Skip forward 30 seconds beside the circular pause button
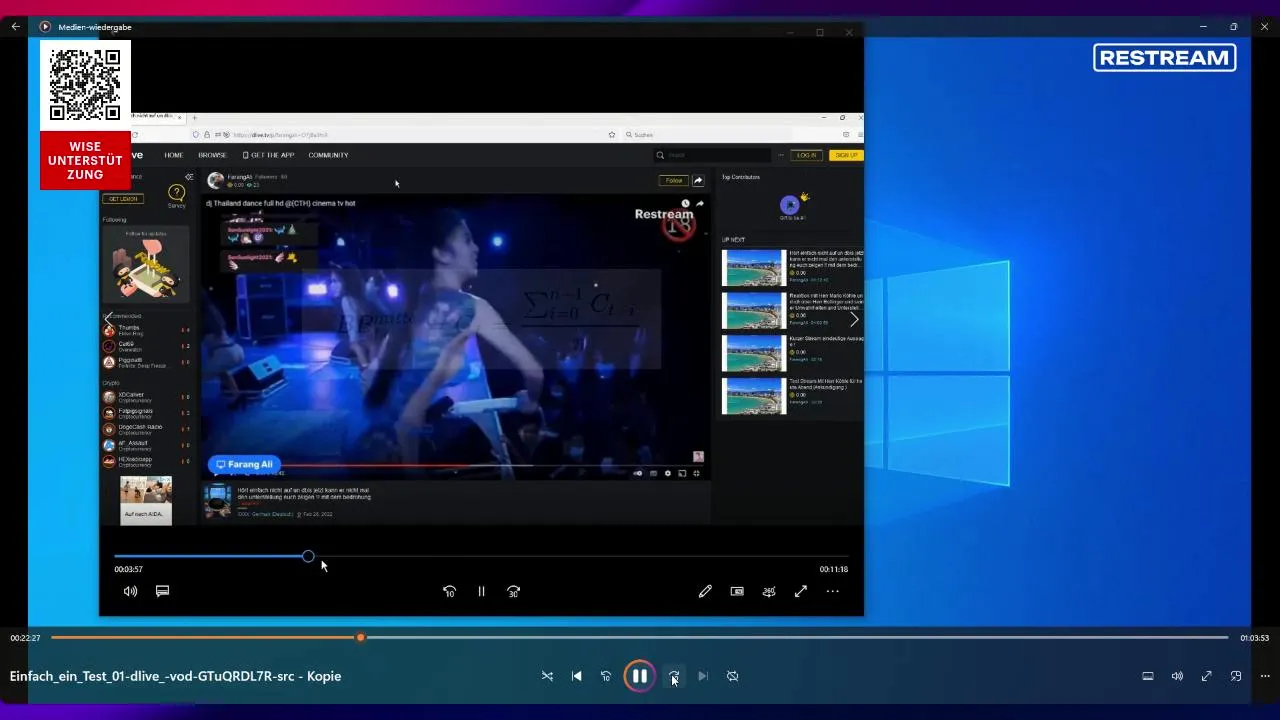 [674, 676]
